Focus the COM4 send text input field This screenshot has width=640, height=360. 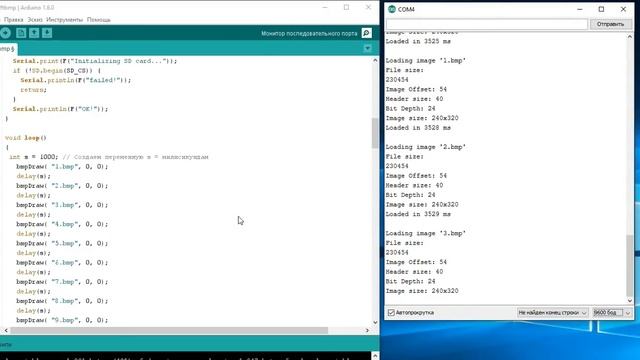[487, 24]
